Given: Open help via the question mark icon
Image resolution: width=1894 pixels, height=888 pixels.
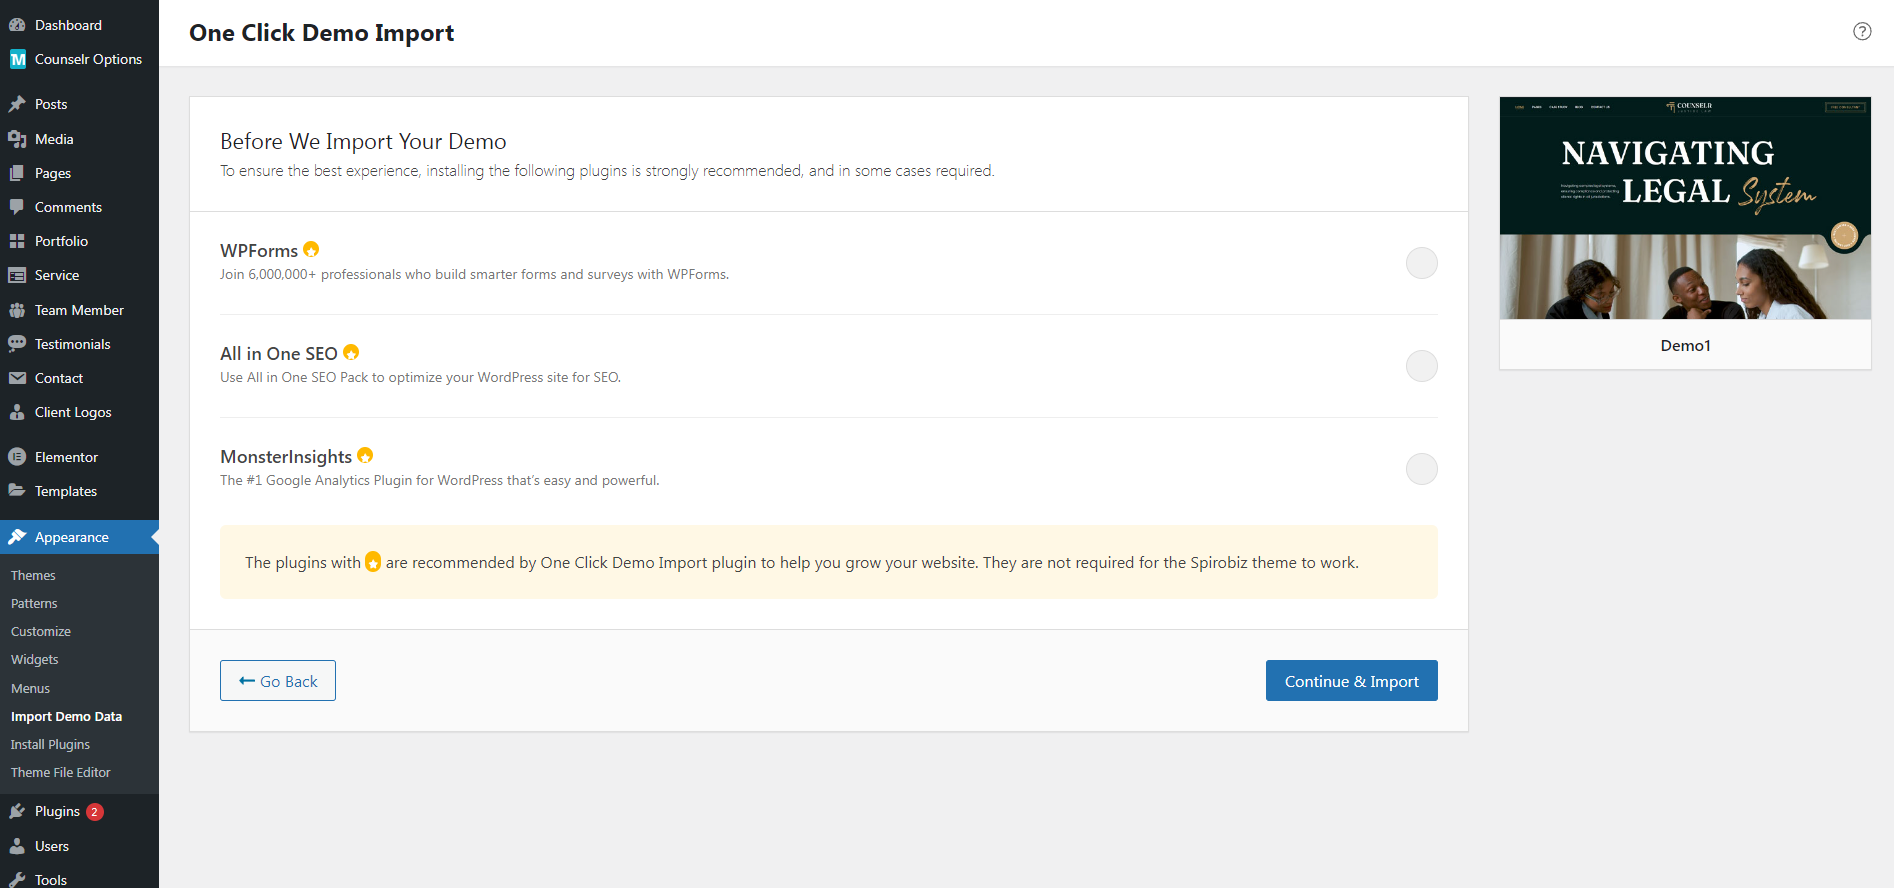Looking at the screenshot, I should coord(1862,31).
